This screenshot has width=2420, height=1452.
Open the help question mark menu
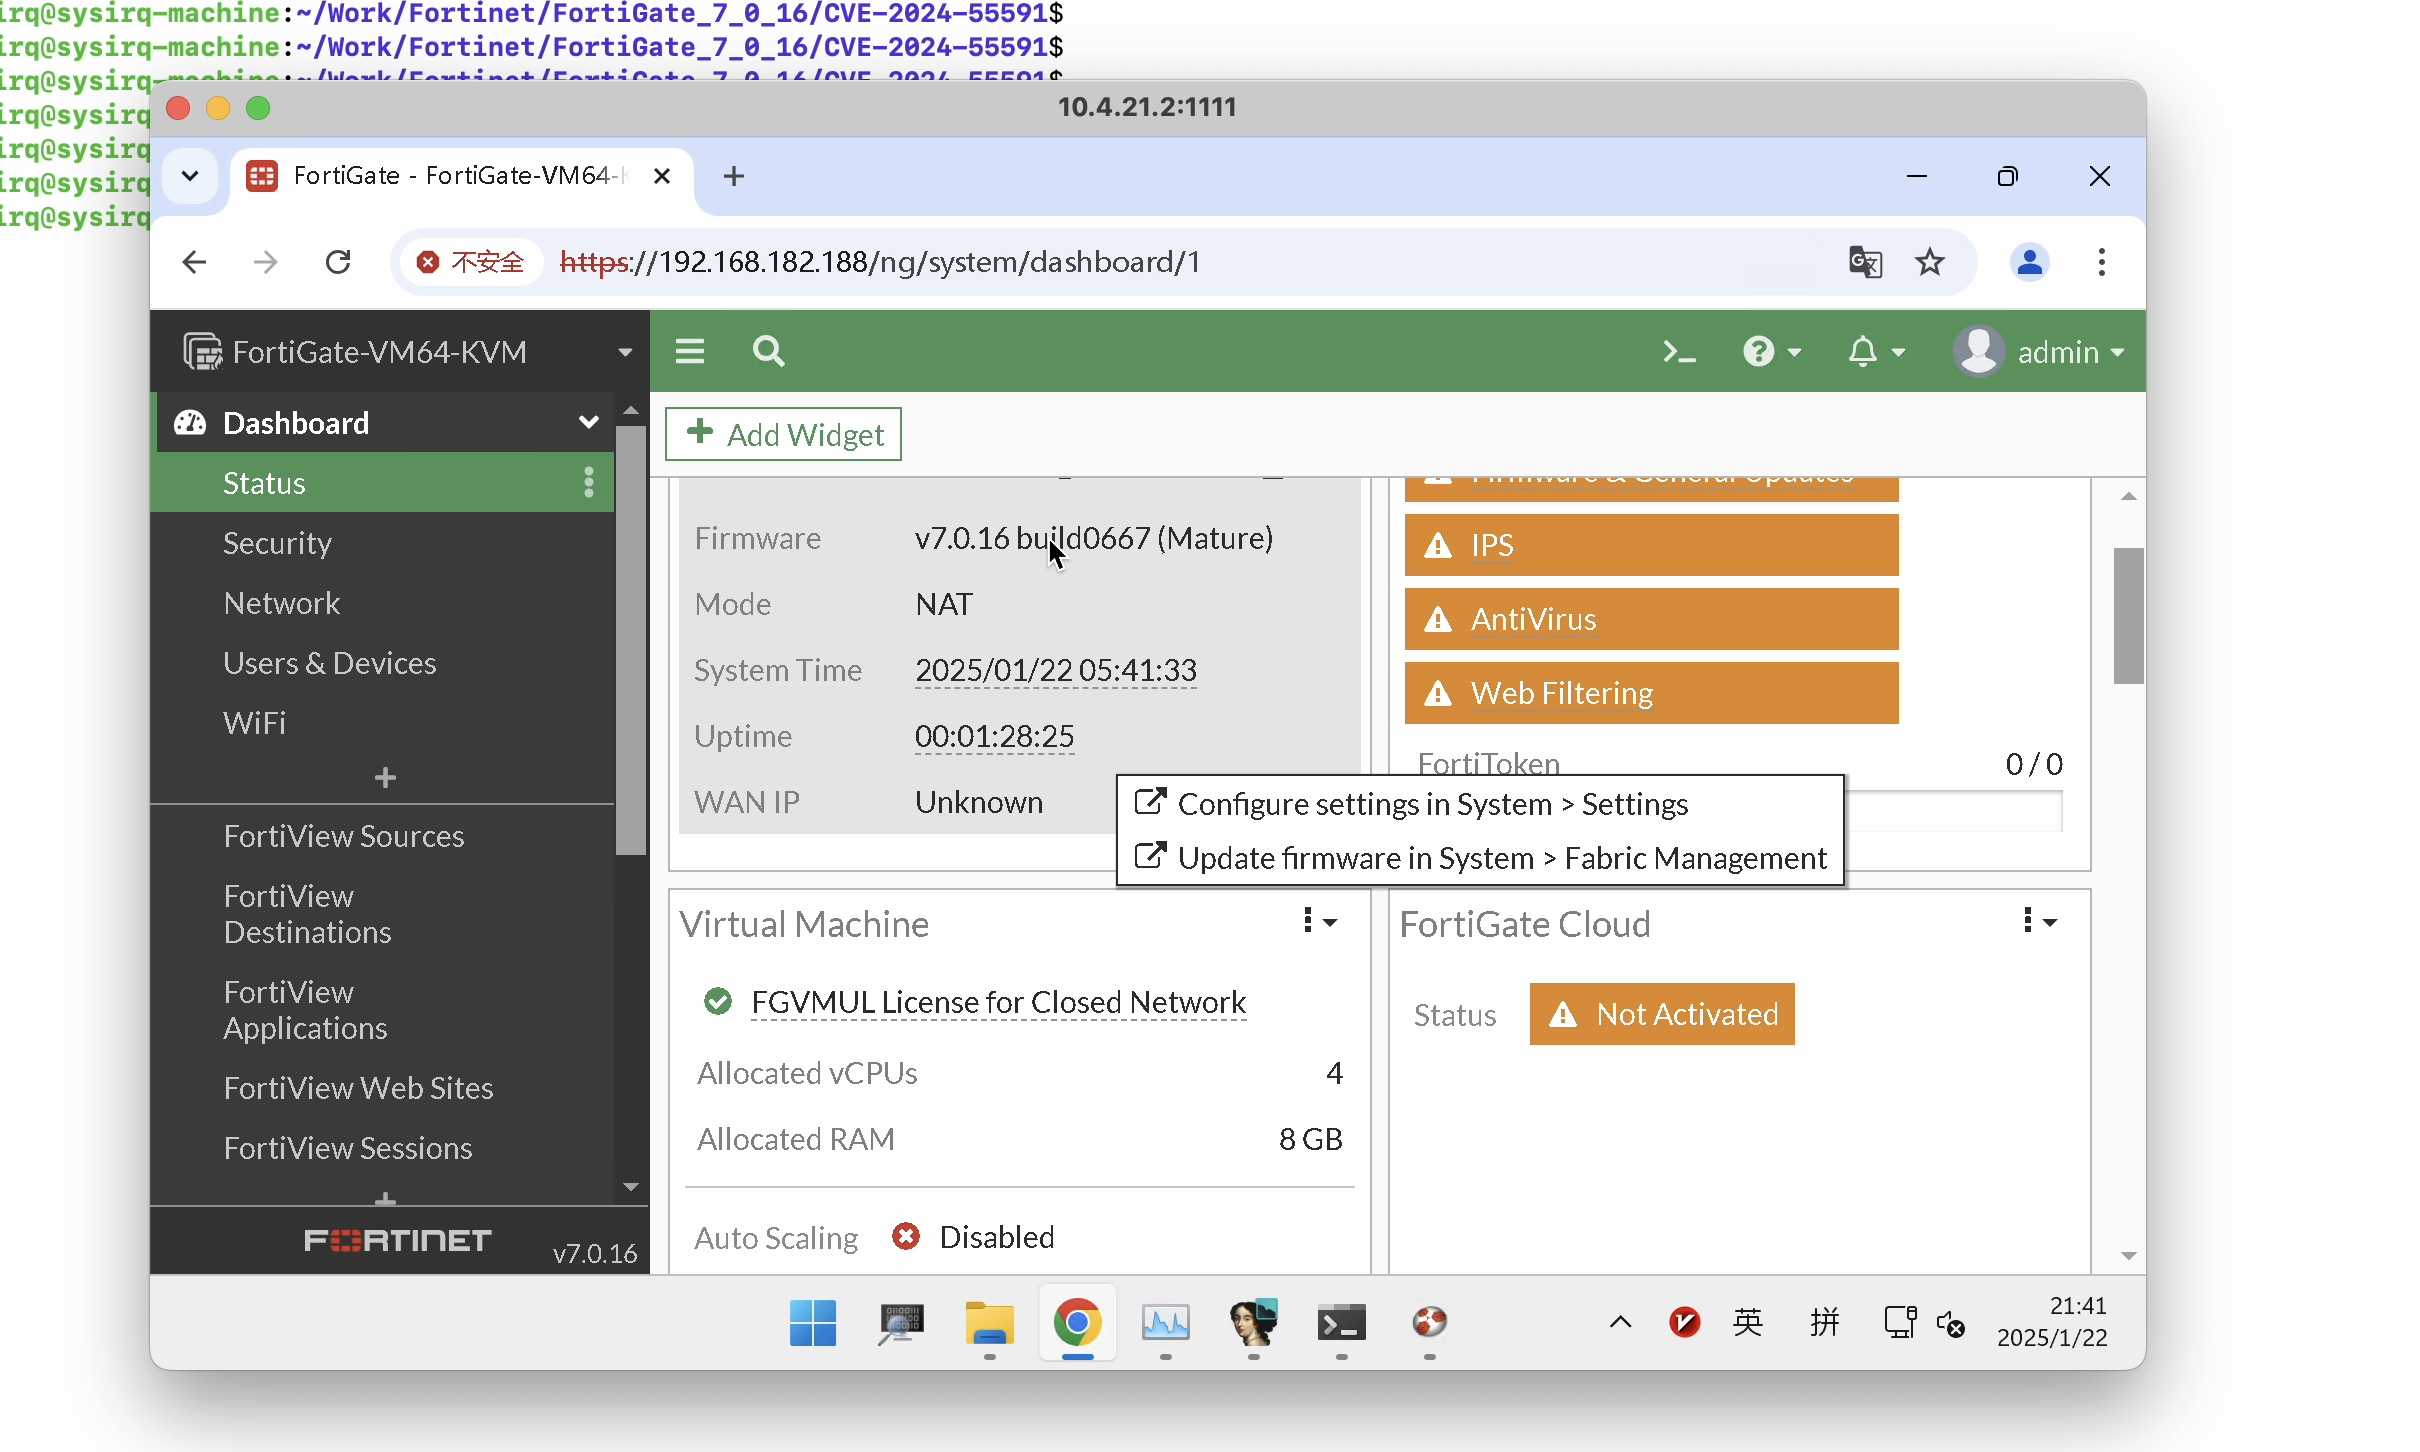[1772, 352]
